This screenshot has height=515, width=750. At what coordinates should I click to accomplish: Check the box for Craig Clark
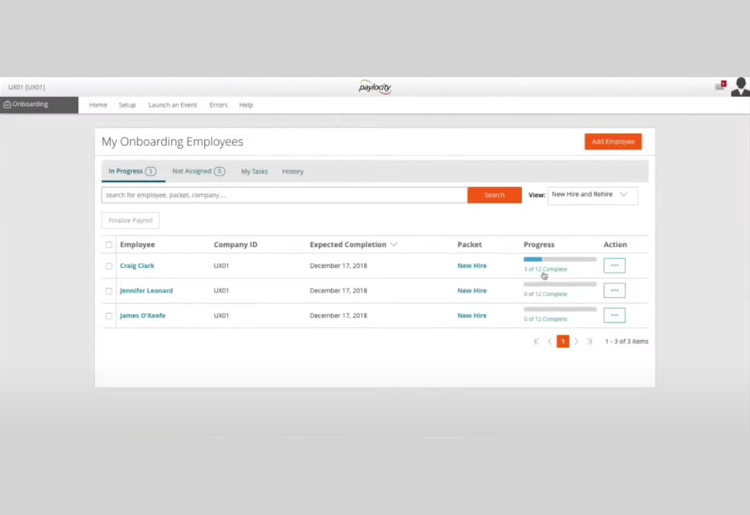pos(109,266)
